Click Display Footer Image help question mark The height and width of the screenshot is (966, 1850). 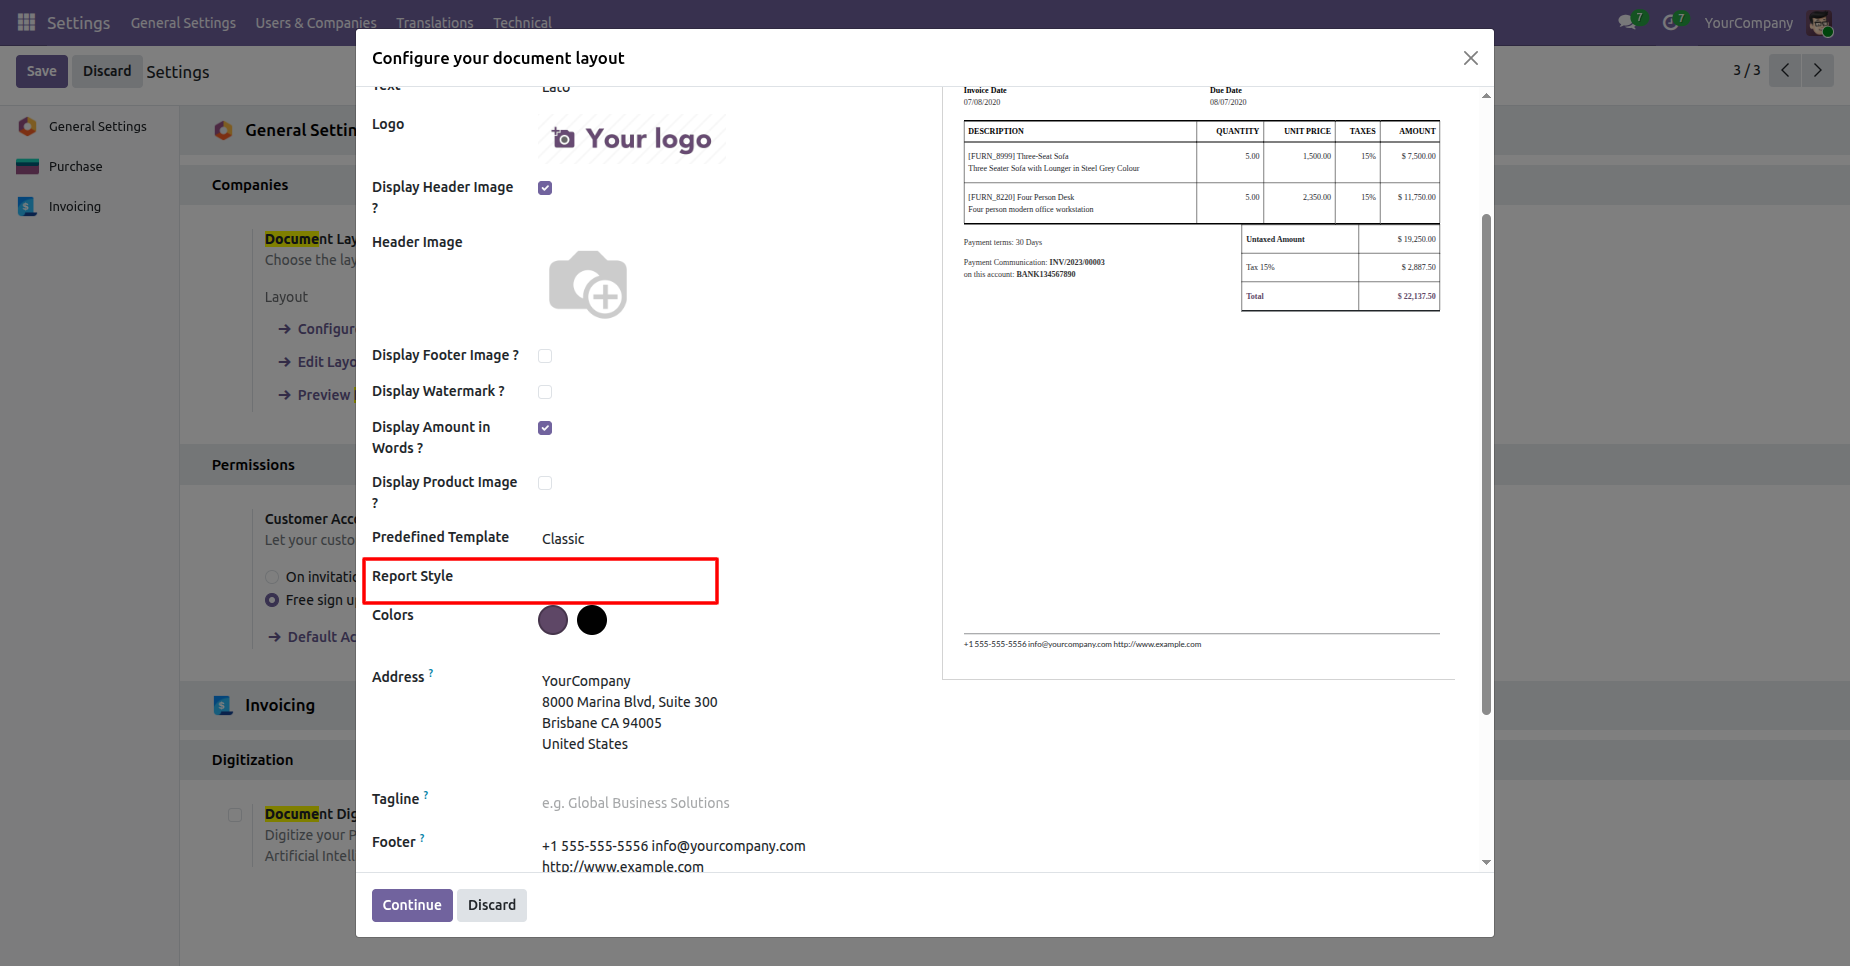coord(515,355)
